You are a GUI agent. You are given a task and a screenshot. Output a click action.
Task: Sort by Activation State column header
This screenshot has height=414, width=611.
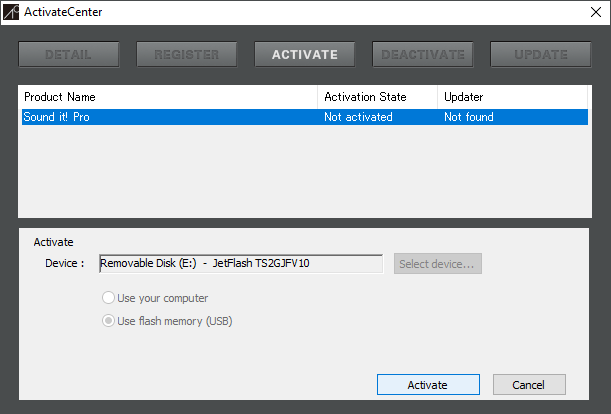click(x=377, y=97)
